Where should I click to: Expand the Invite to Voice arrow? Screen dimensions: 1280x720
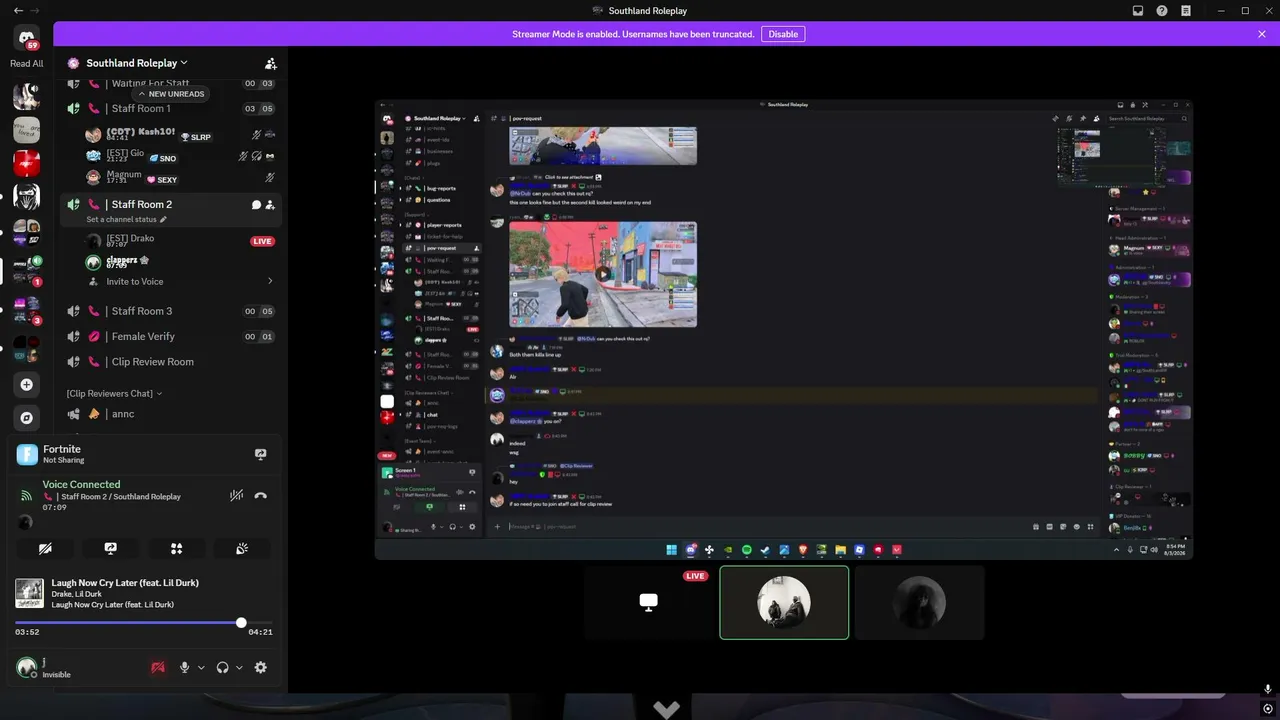[270, 282]
